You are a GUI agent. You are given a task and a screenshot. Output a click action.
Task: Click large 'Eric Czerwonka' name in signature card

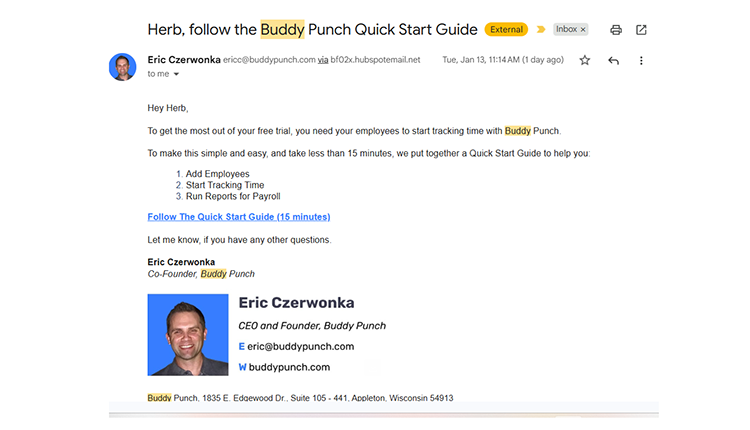click(297, 303)
